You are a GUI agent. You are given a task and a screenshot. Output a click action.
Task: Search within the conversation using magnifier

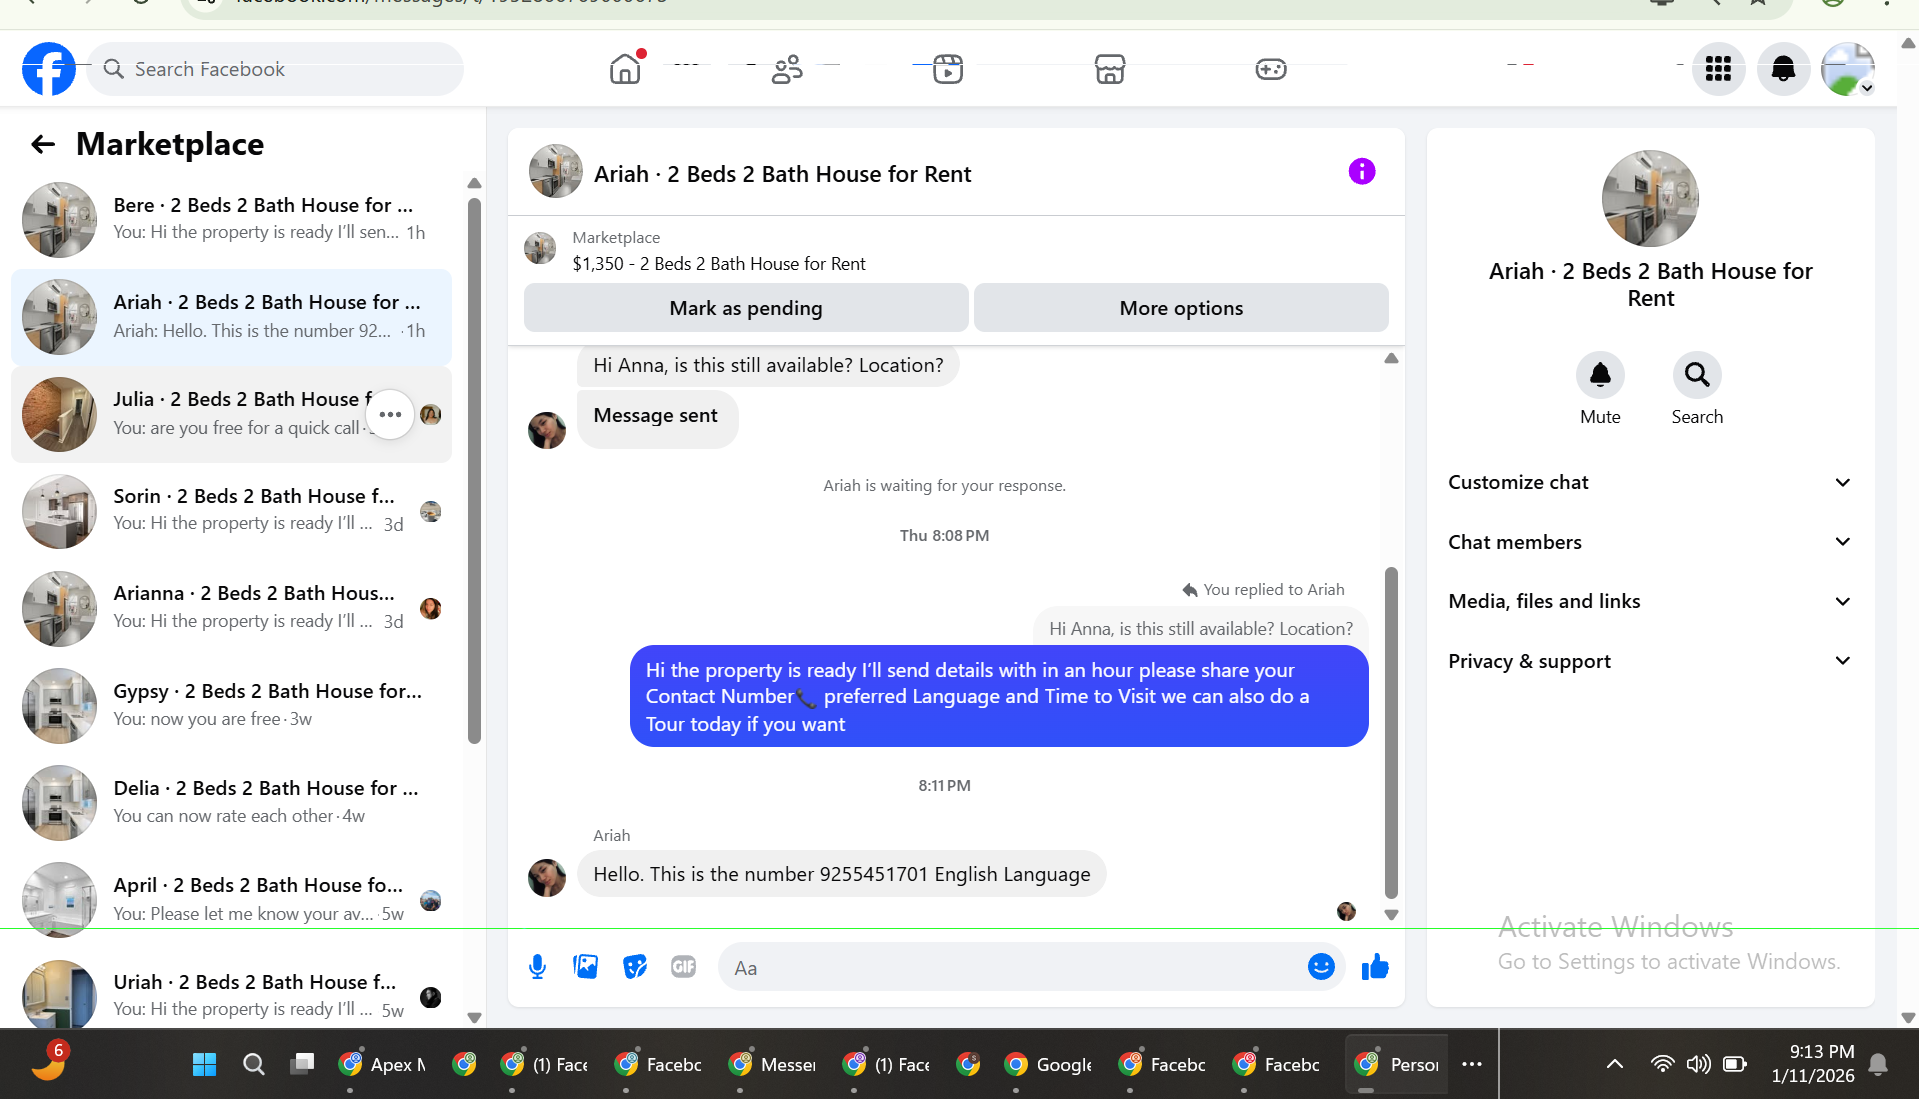1697,375
